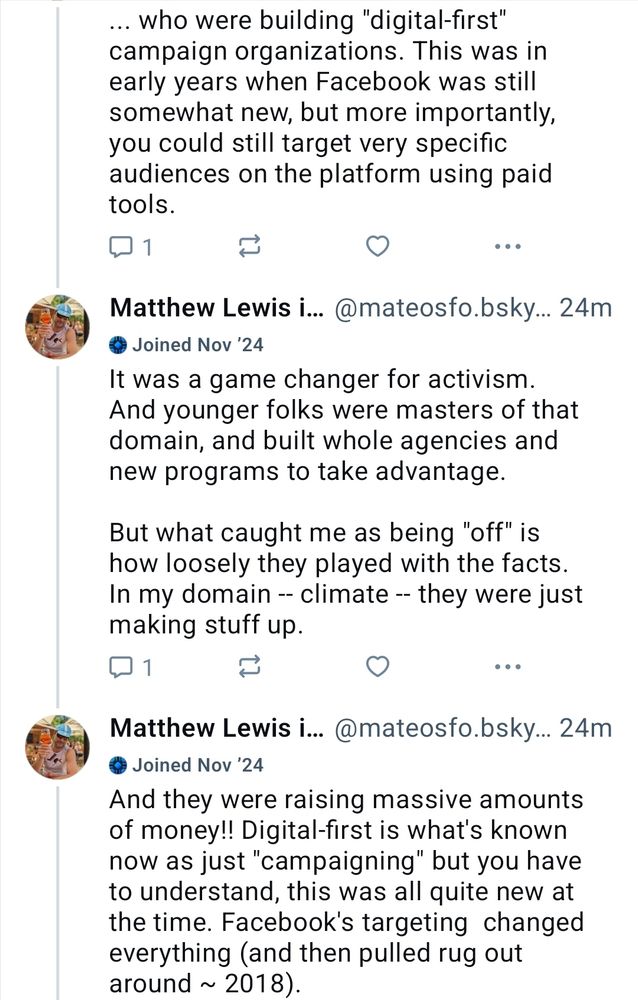
Task: Like the "making stuff up" climate post
Action: click(x=377, y=666)
